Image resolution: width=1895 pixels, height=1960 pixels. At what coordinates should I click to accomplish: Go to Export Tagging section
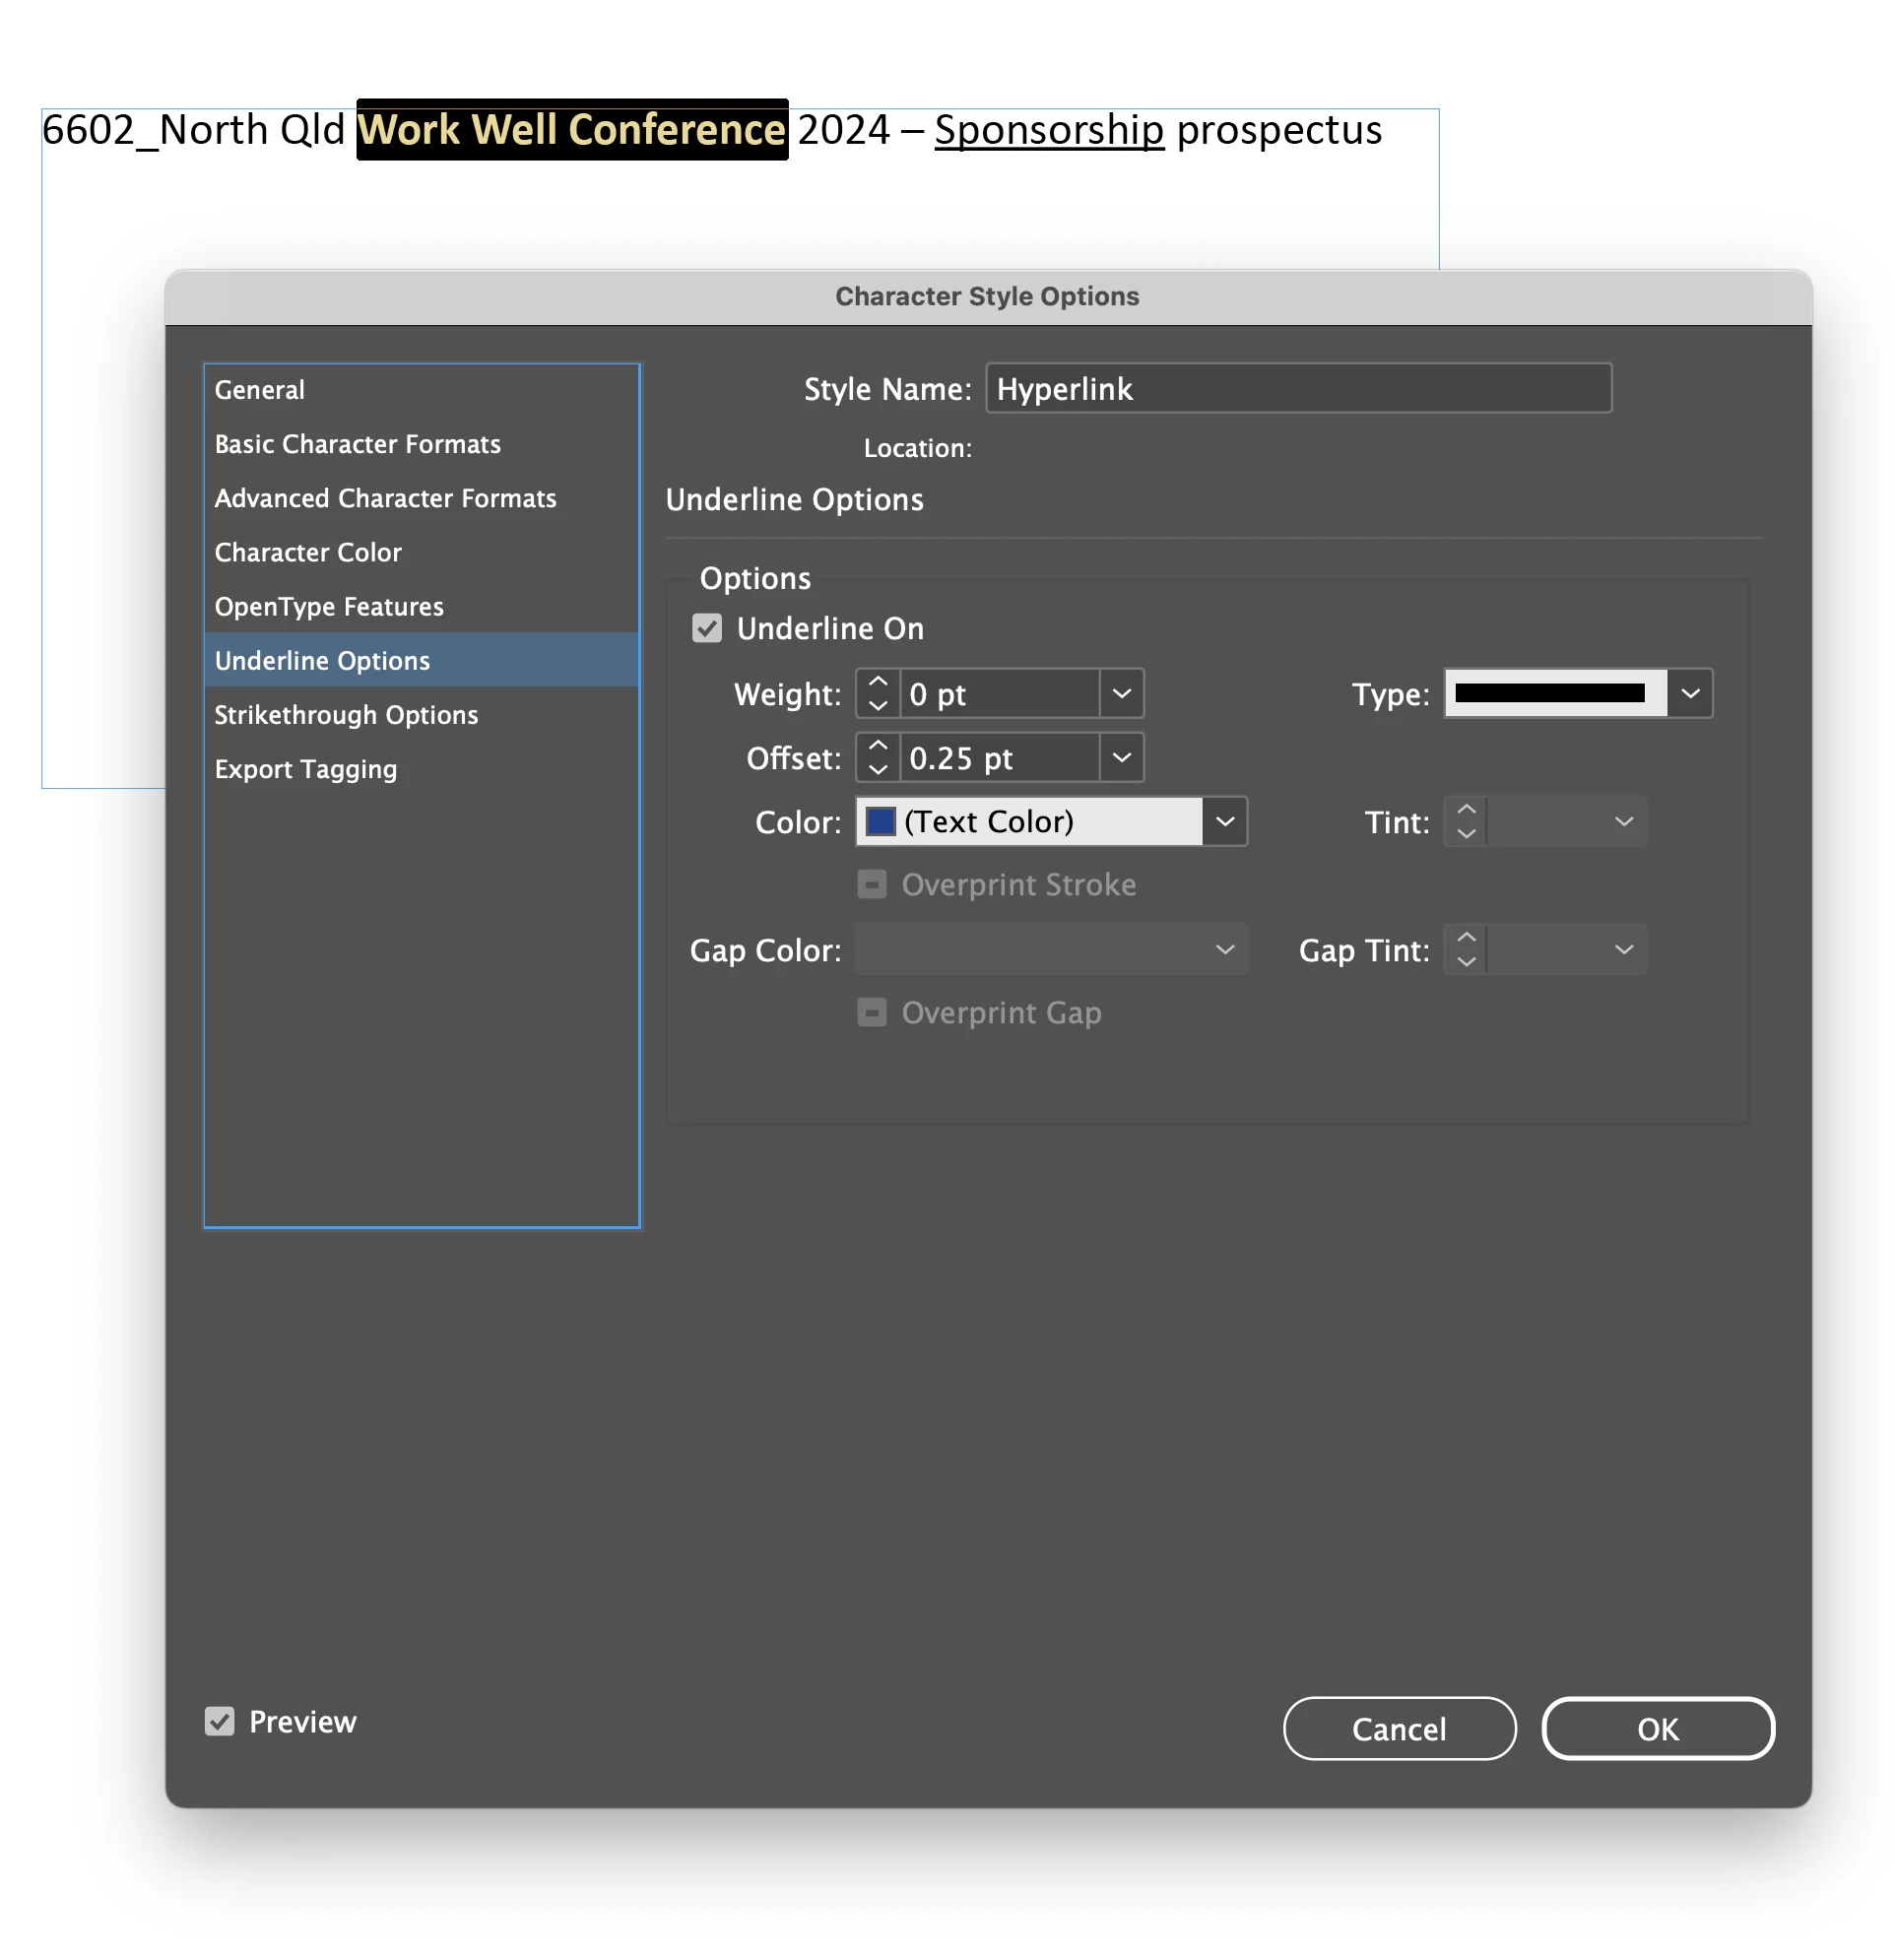tap(305, 769)
